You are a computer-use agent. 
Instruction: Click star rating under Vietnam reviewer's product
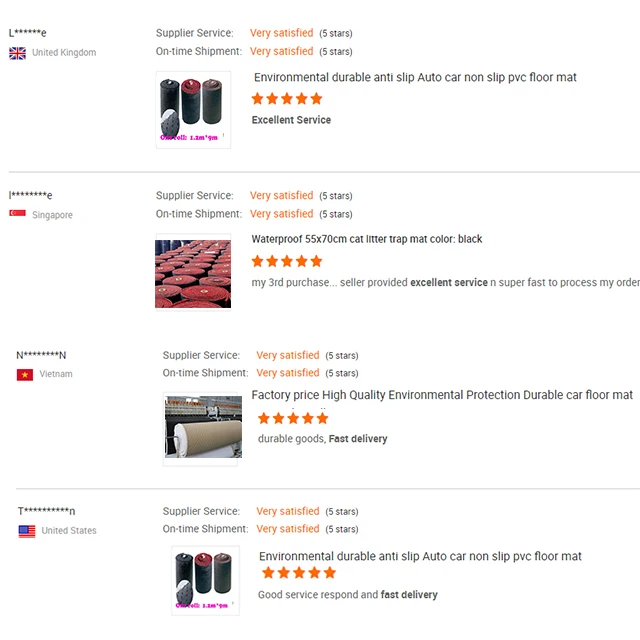click(x=293, y=418)
